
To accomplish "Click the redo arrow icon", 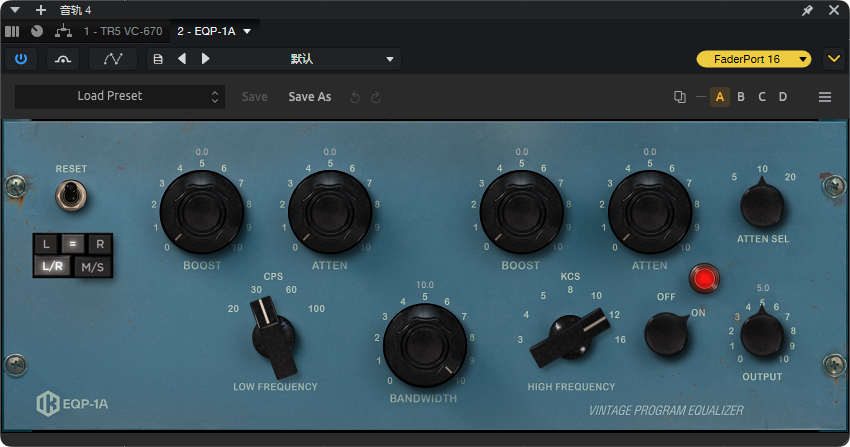I will [376, 98].
